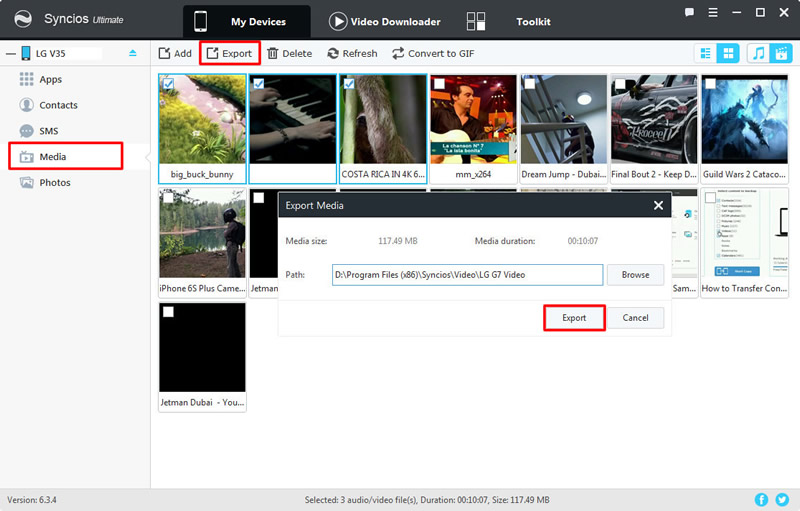Check the Dream Jump - Dubai checkbox
Screen dimensions: 800x511
tap(530, 84)
